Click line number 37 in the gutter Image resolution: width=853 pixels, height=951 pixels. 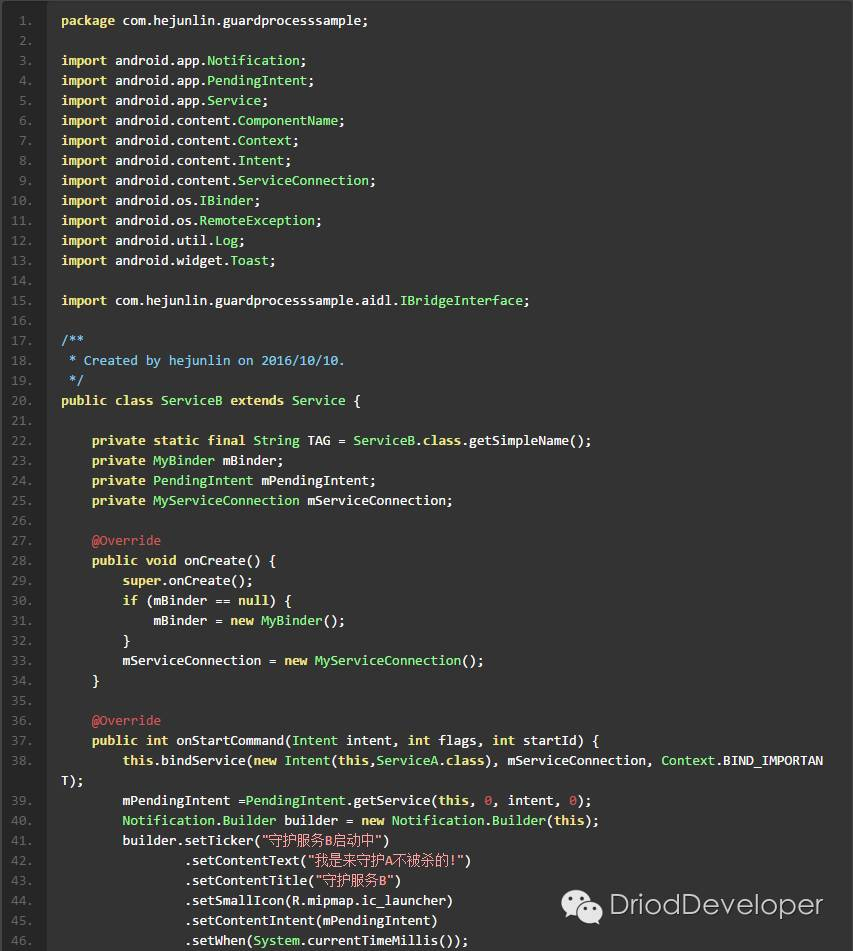(22, 742)
